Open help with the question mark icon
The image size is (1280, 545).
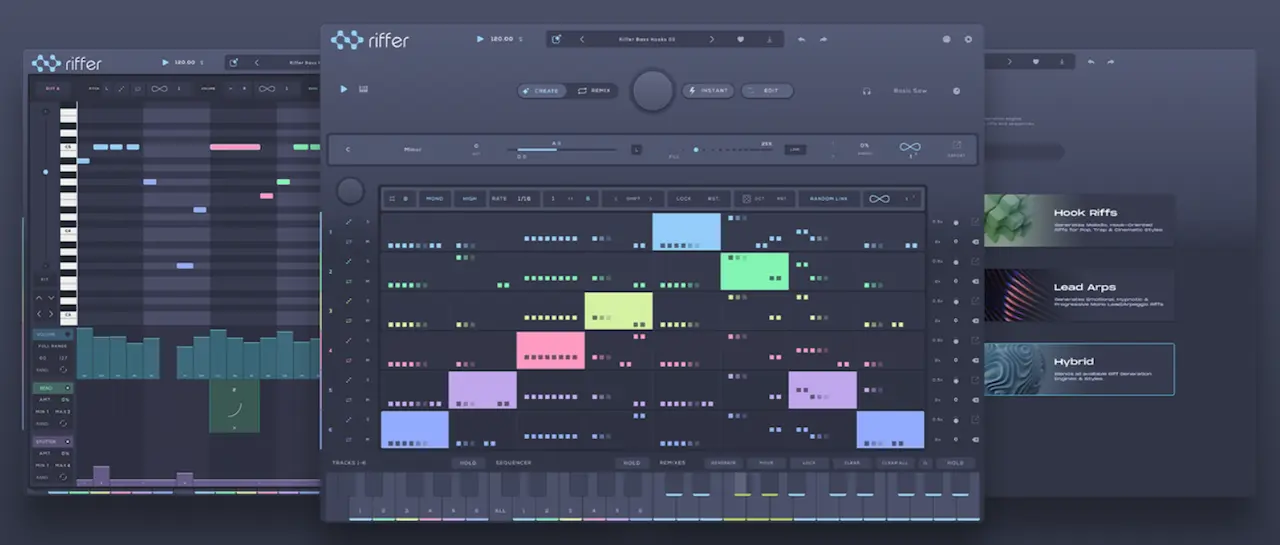point(956,91)
